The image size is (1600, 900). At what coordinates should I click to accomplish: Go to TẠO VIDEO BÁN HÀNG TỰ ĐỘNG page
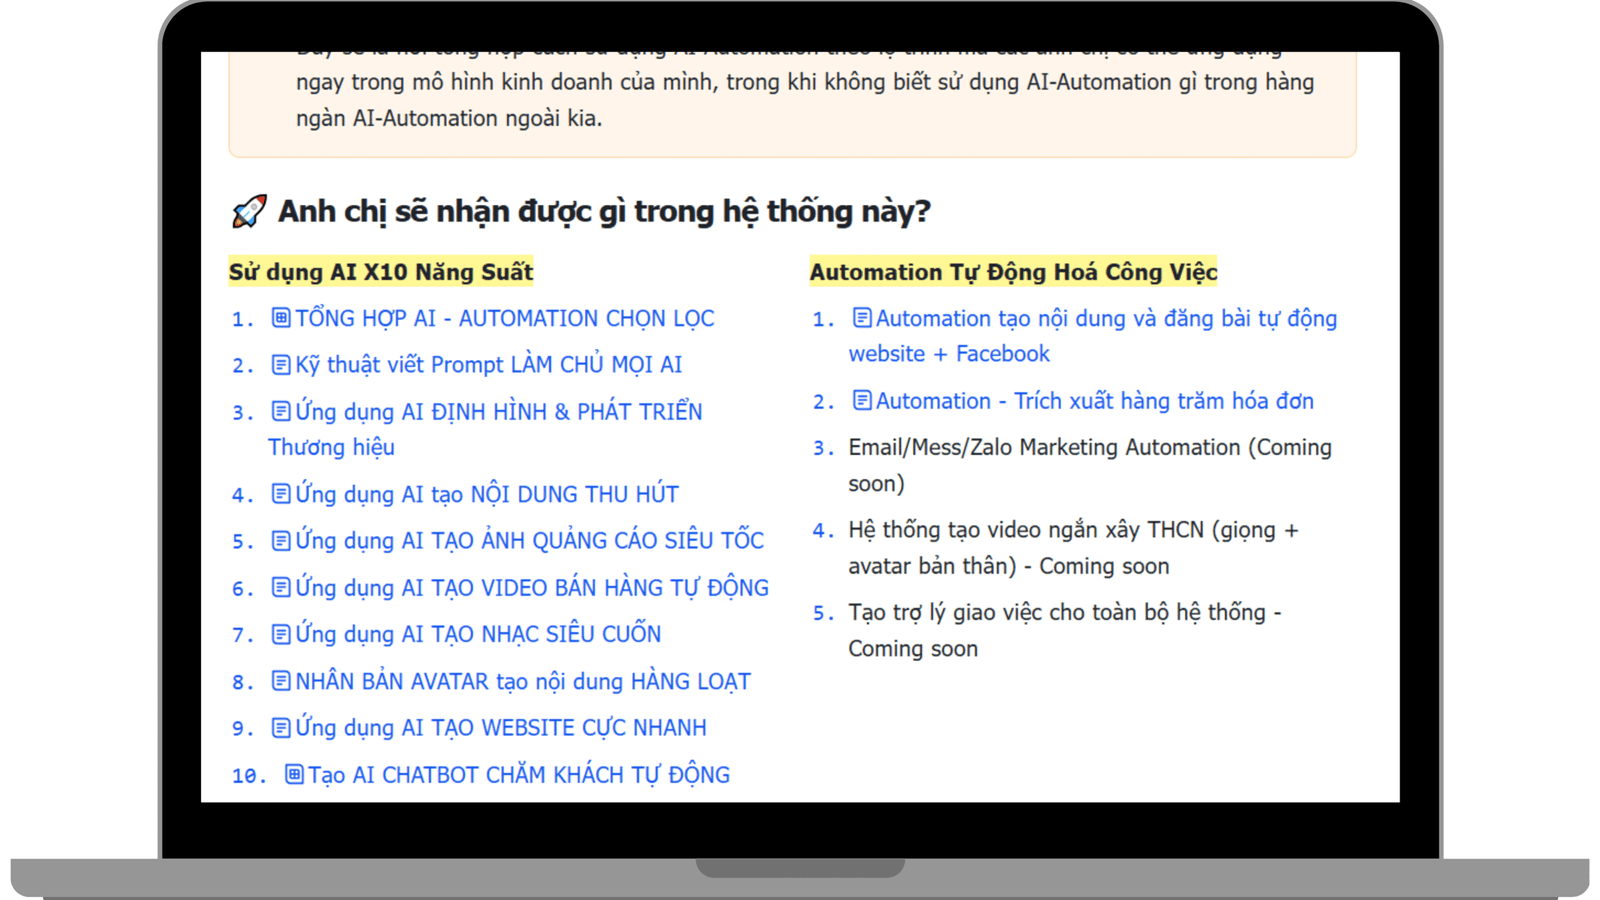[x=531, y=588]
